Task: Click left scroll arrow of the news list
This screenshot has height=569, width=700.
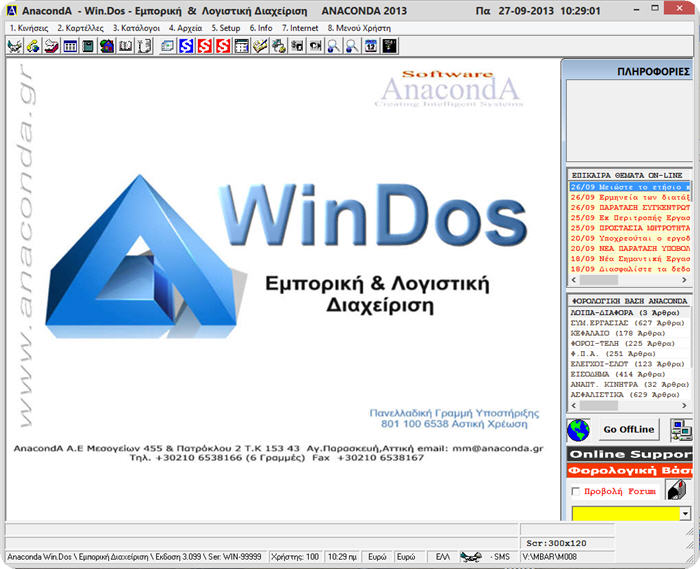Action: tap(575, 280)
